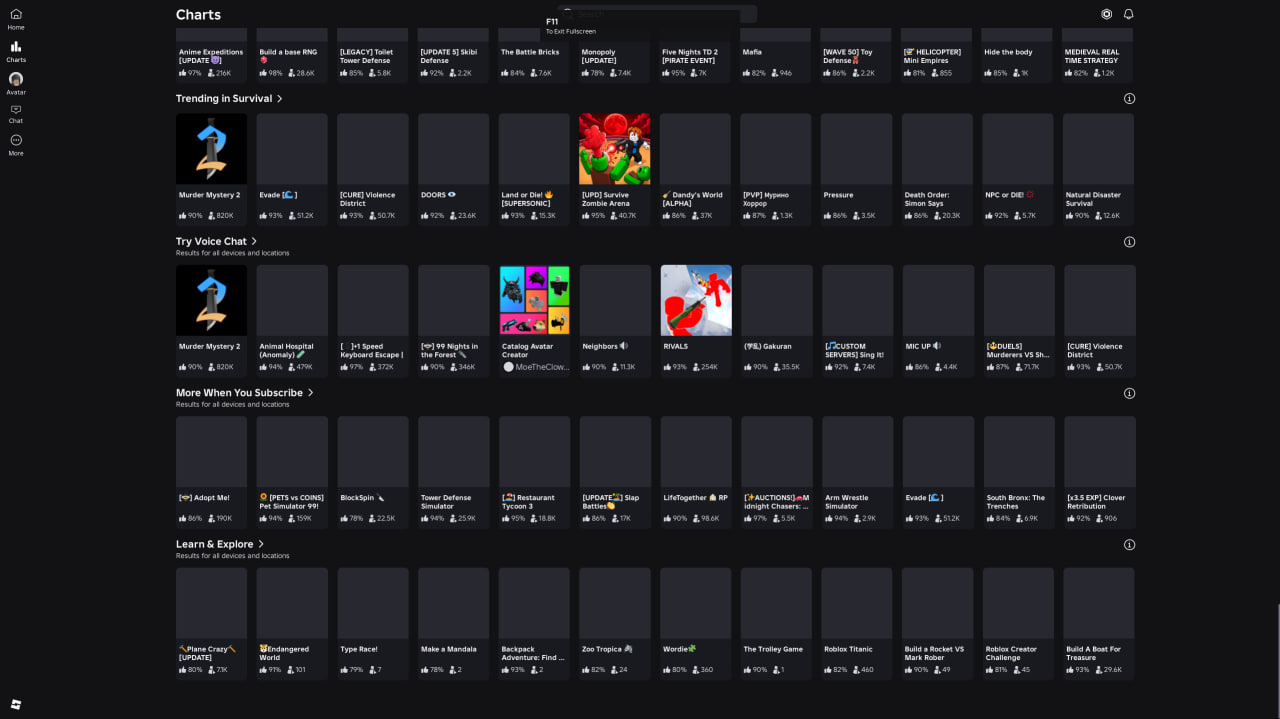Open NPC or DIE! game card
The width and height of the screenshot is (1280, 719).
pos(1017,169)
